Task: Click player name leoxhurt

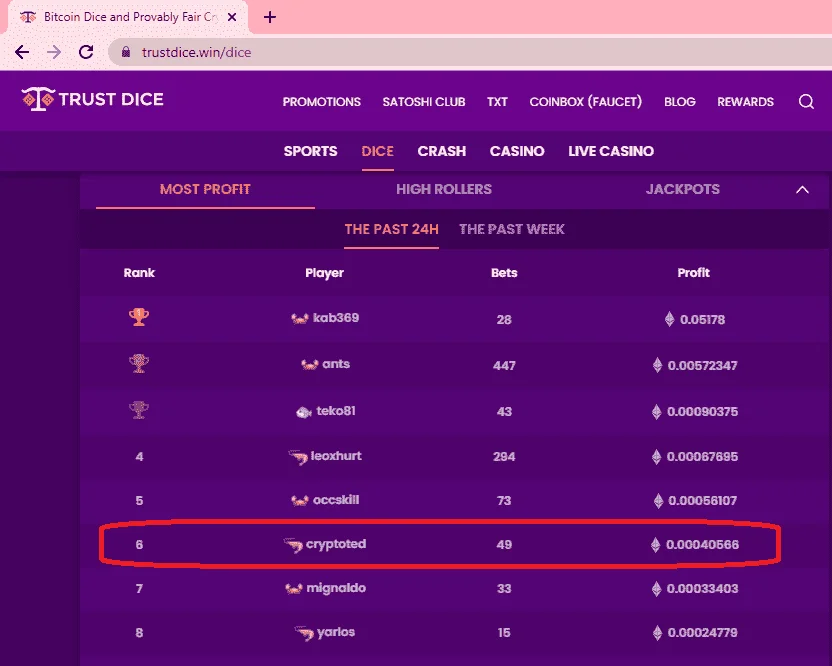Action: click(336, 456)
